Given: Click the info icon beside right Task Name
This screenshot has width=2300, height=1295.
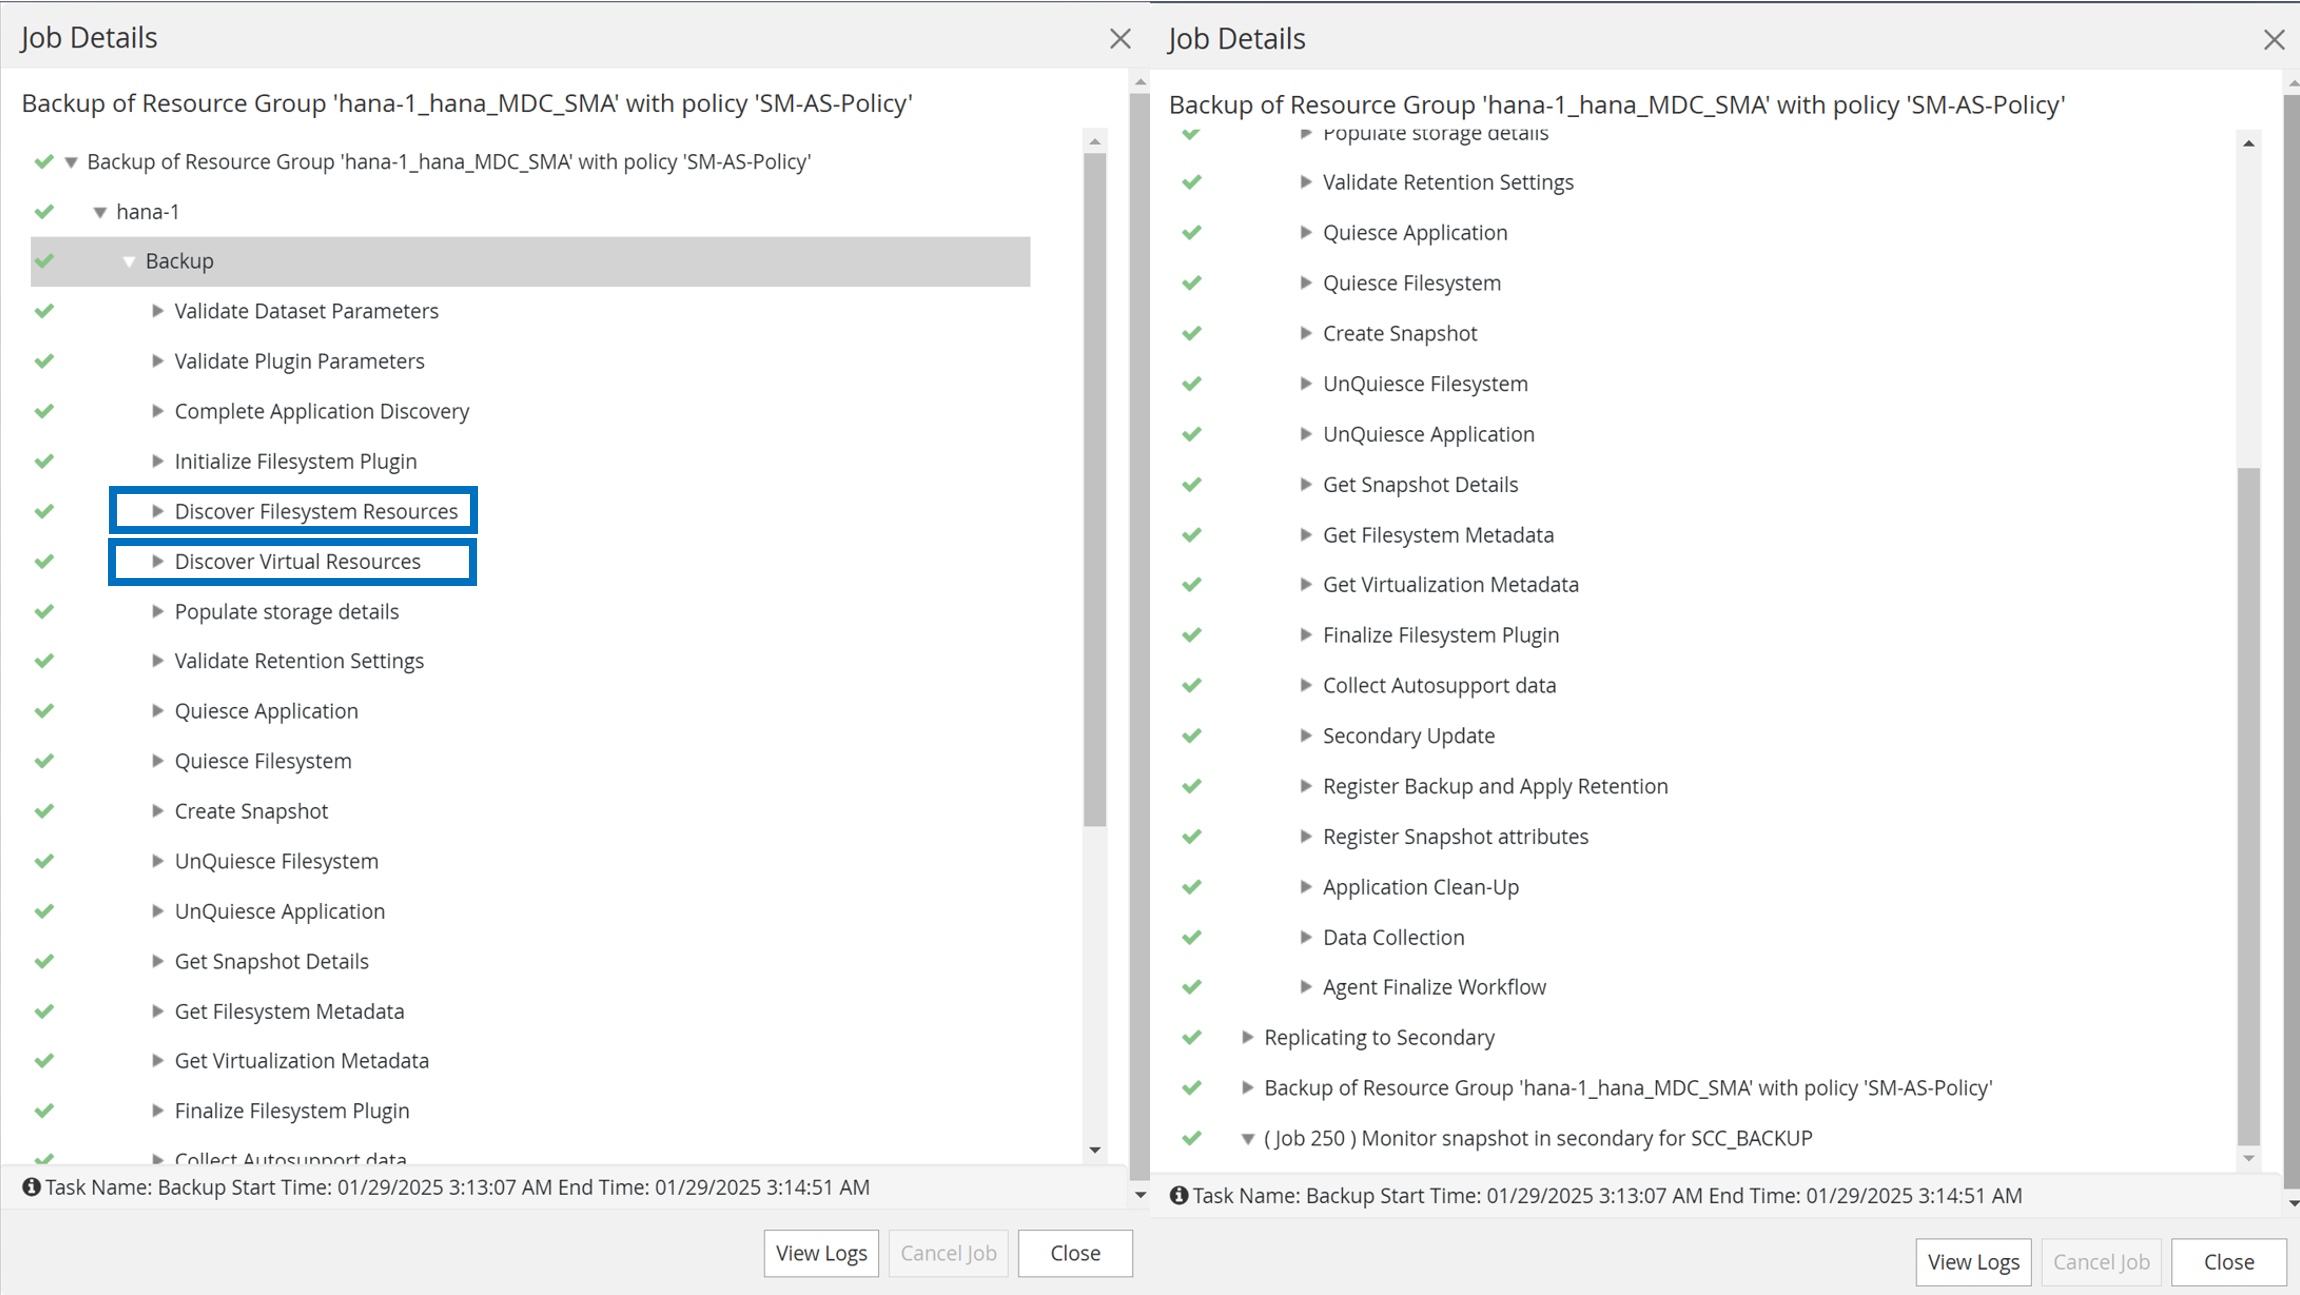Looking at the screenshot, I should click(x=1179, y=1195).
